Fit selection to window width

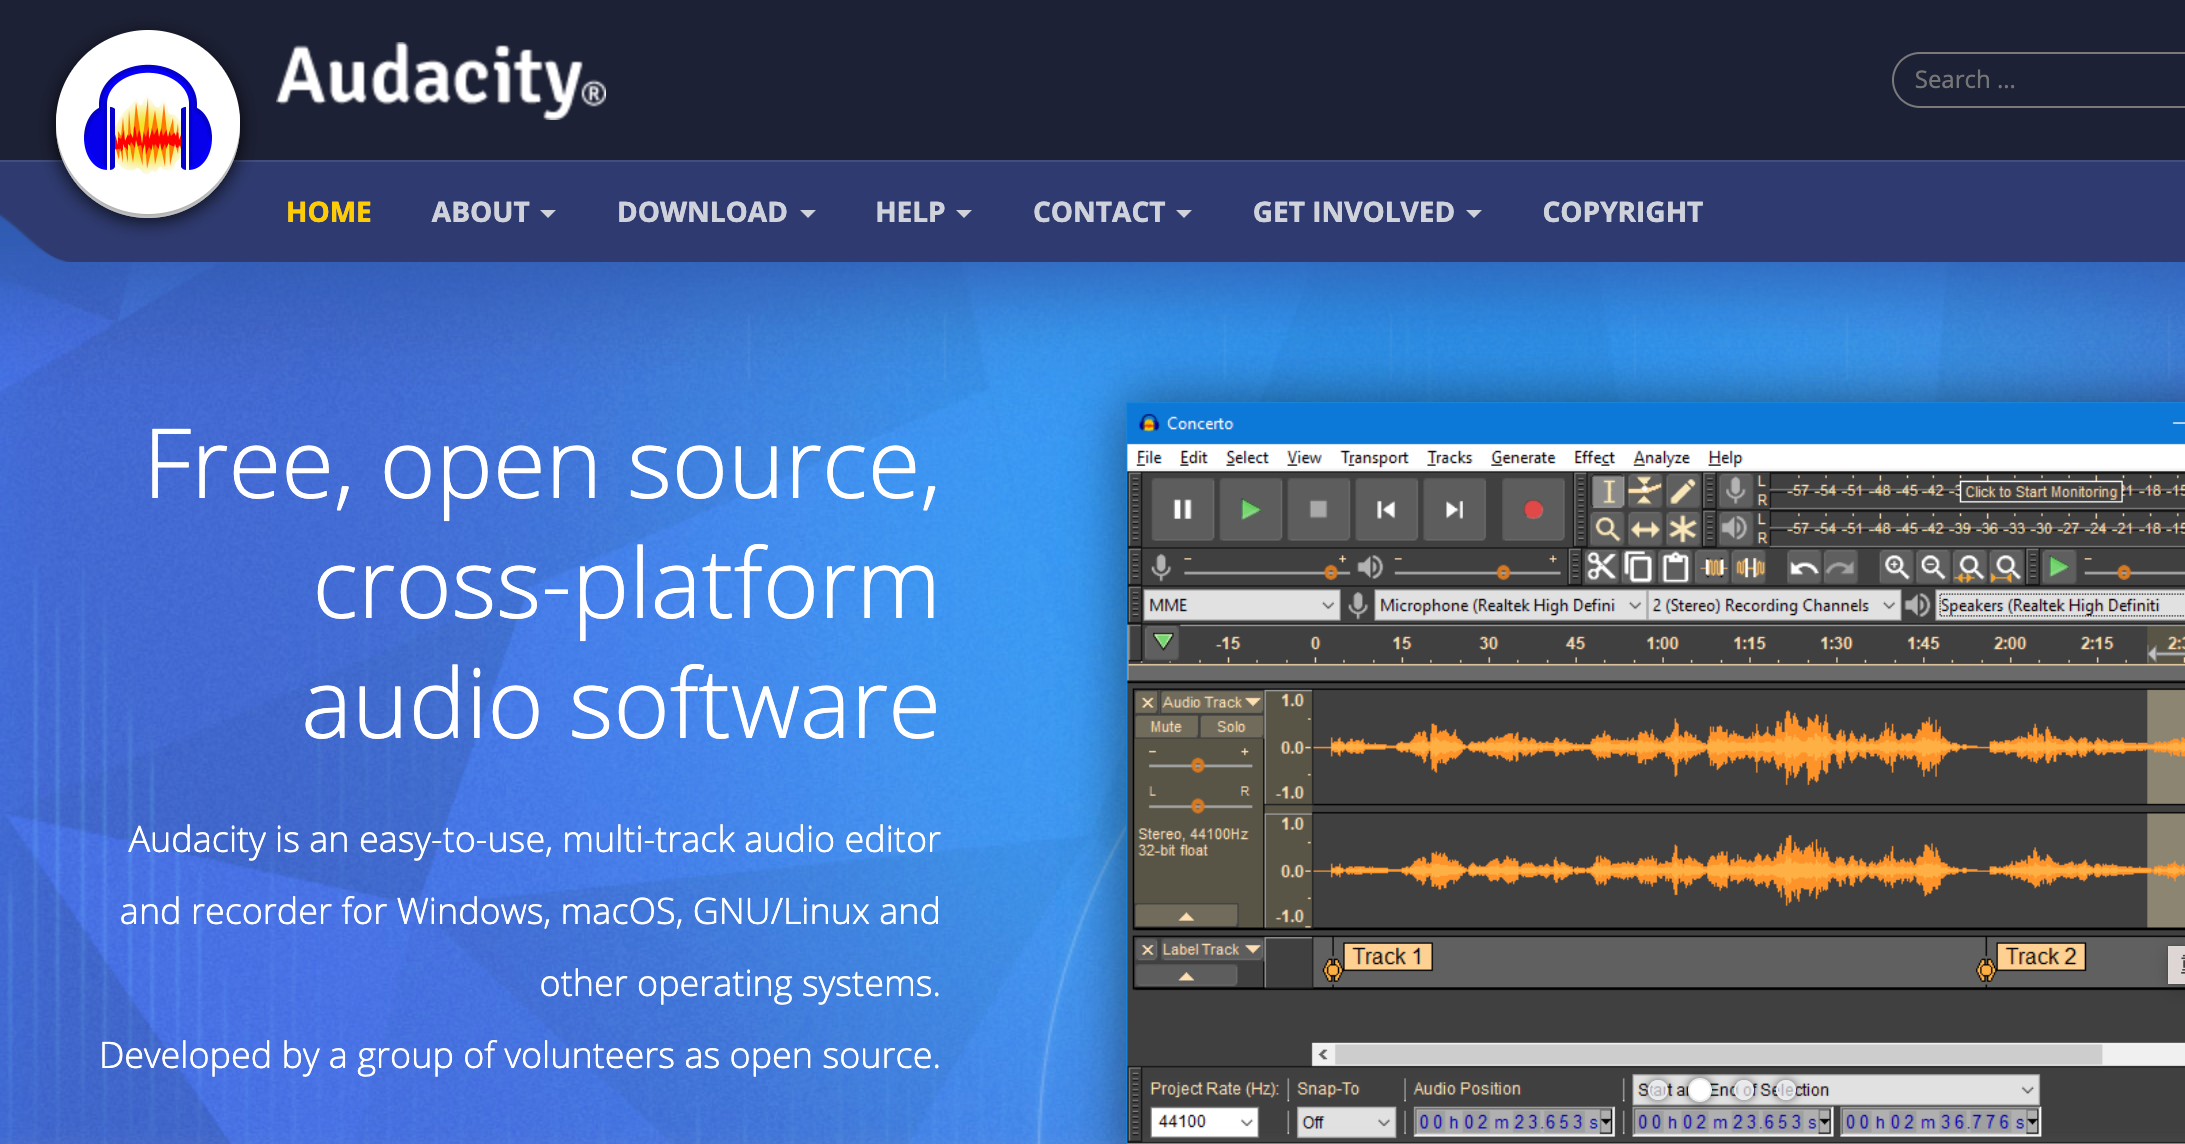[1970, 568]
